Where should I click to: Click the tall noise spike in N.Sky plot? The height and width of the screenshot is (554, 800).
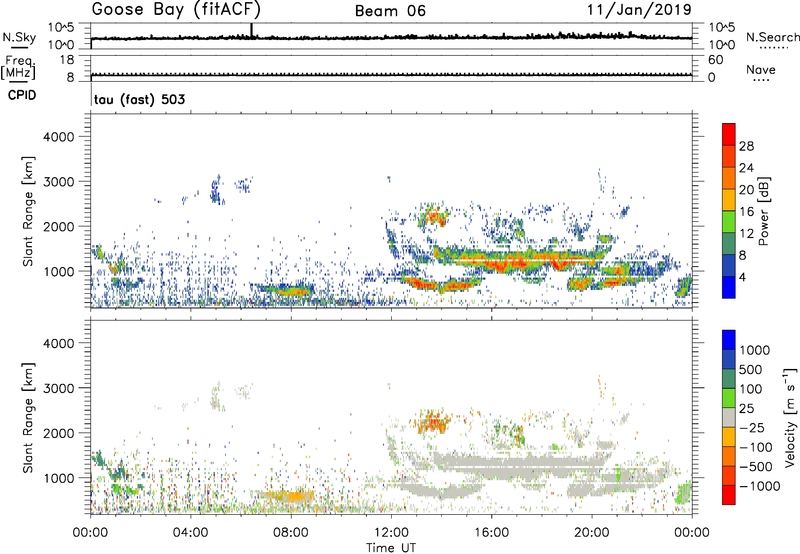click(x=251, y=30)
